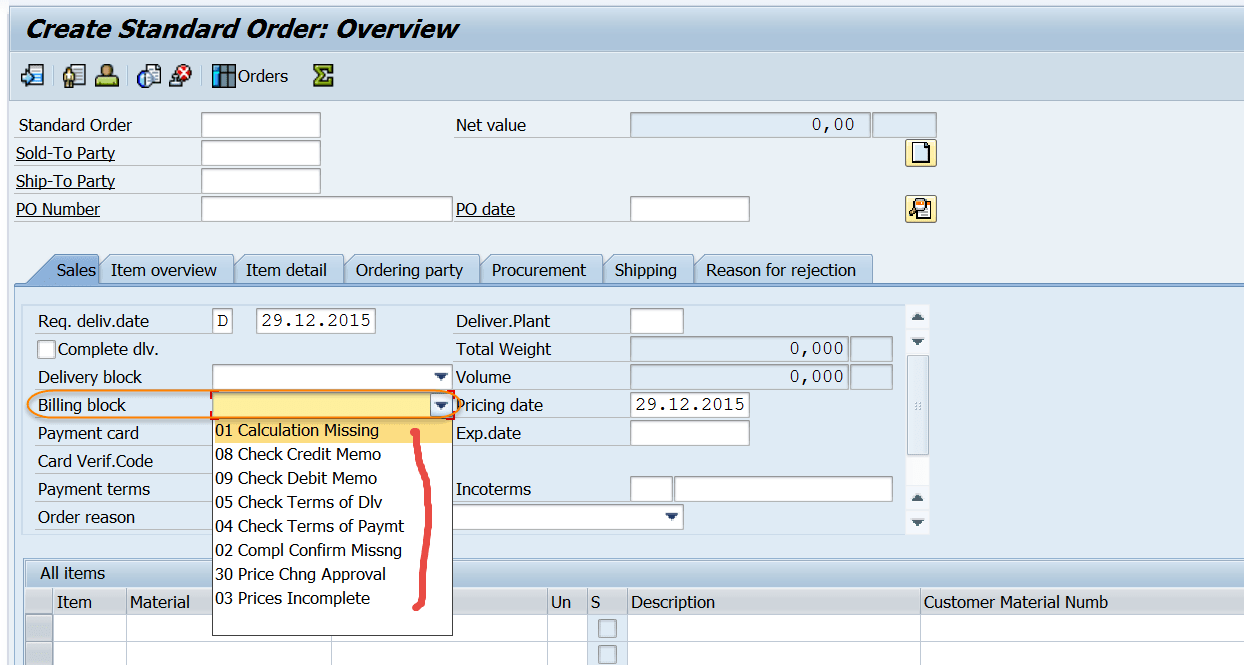Click the Reject Document stamp icon
The image size is (1244, 665).
pyautogui.click(x=180, y=75)
